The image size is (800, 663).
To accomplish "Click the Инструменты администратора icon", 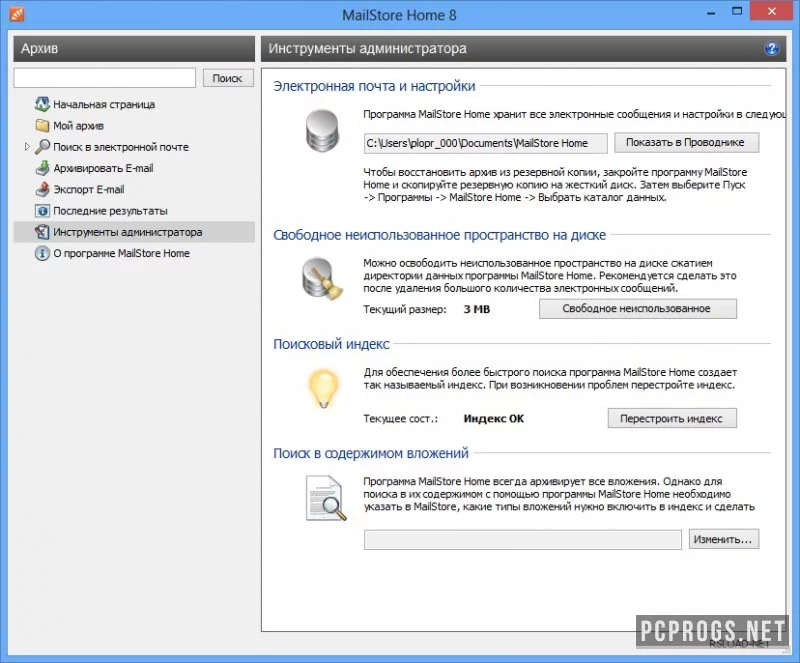I will tap(42, 232).
